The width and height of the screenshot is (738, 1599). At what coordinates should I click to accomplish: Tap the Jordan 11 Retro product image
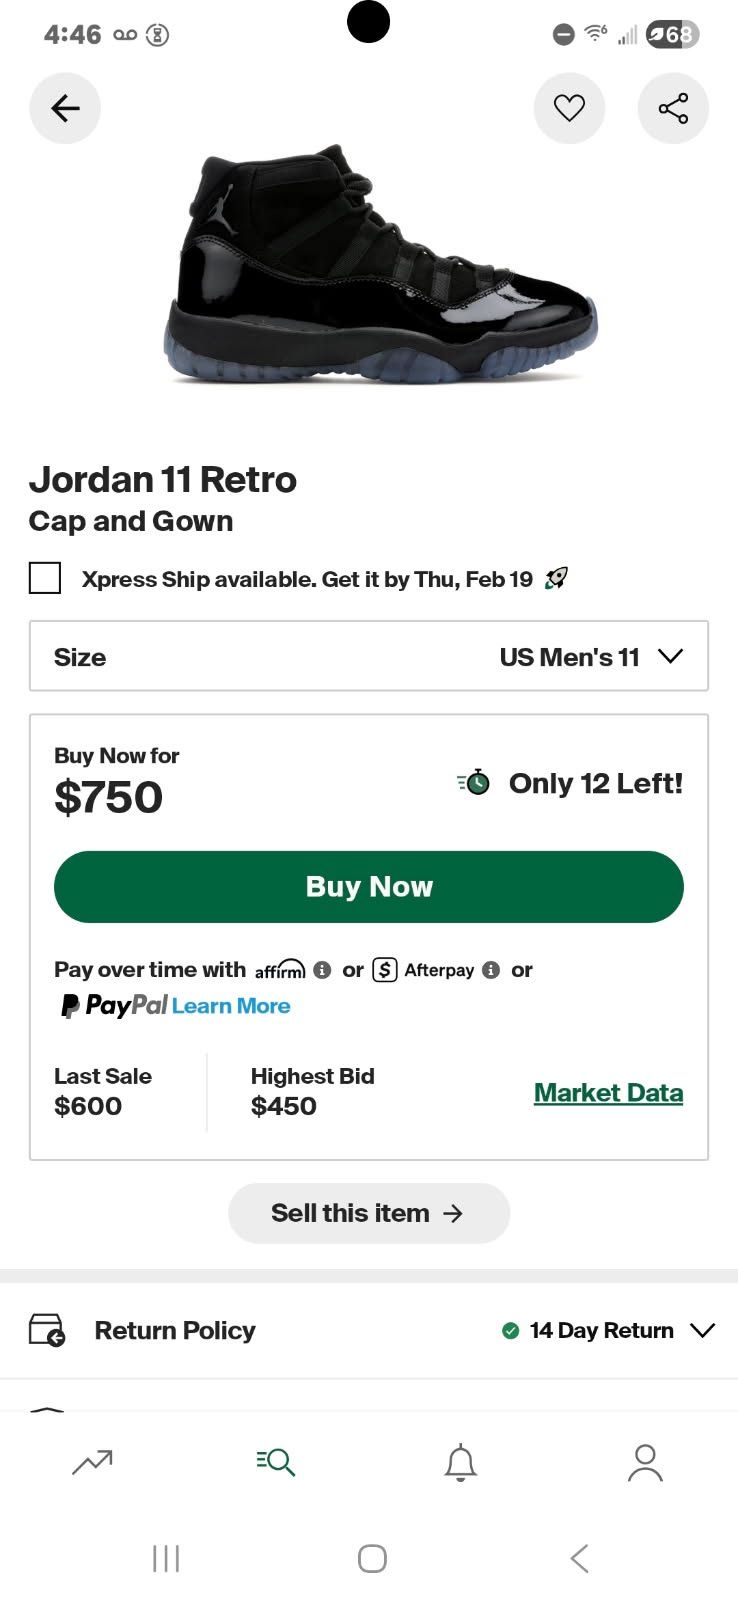(380, 265)
